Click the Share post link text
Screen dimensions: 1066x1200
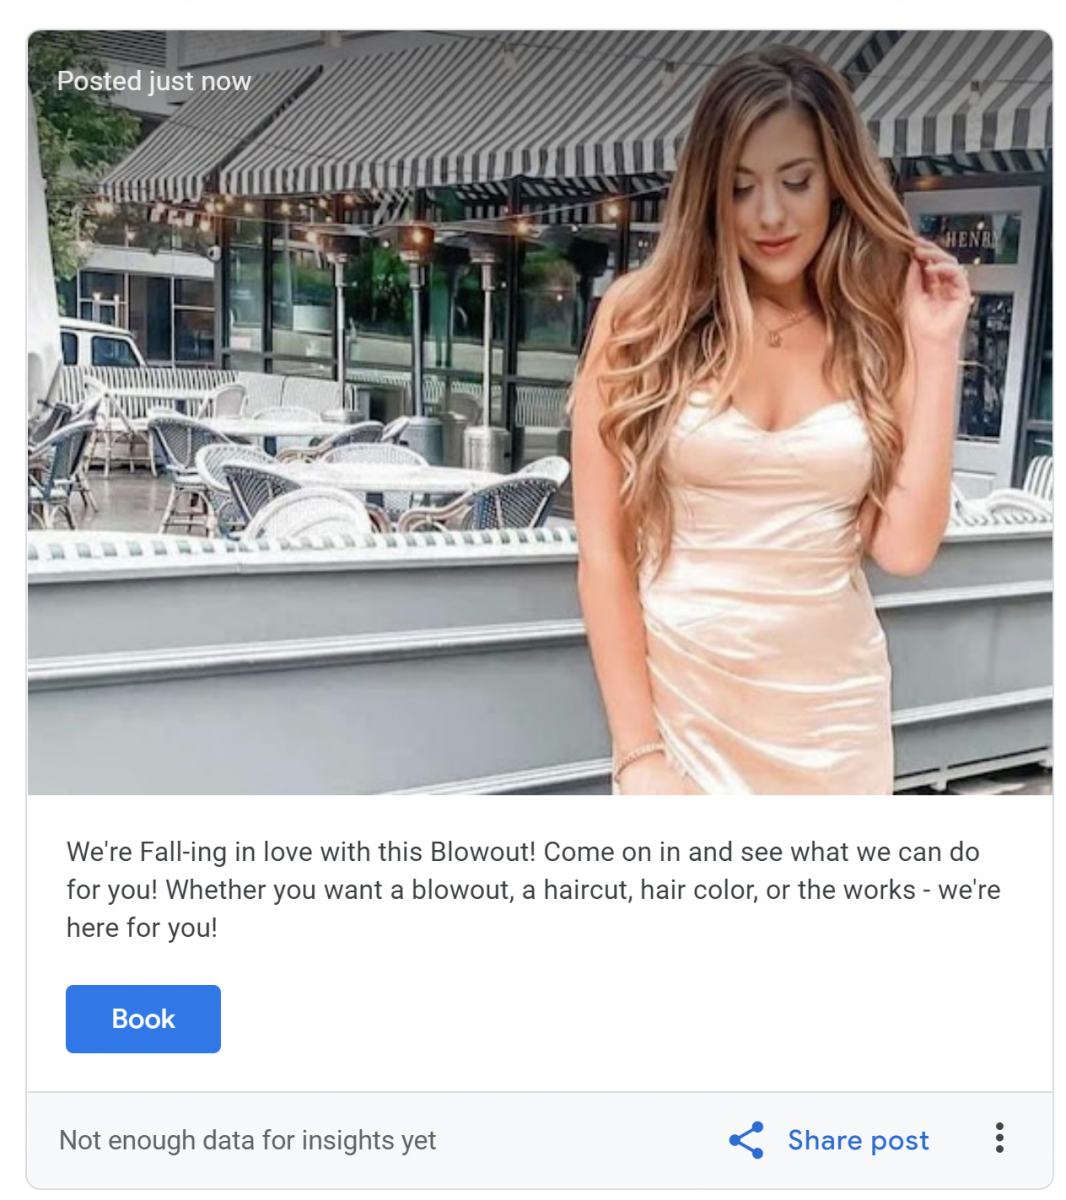(x=858, y=1140)
